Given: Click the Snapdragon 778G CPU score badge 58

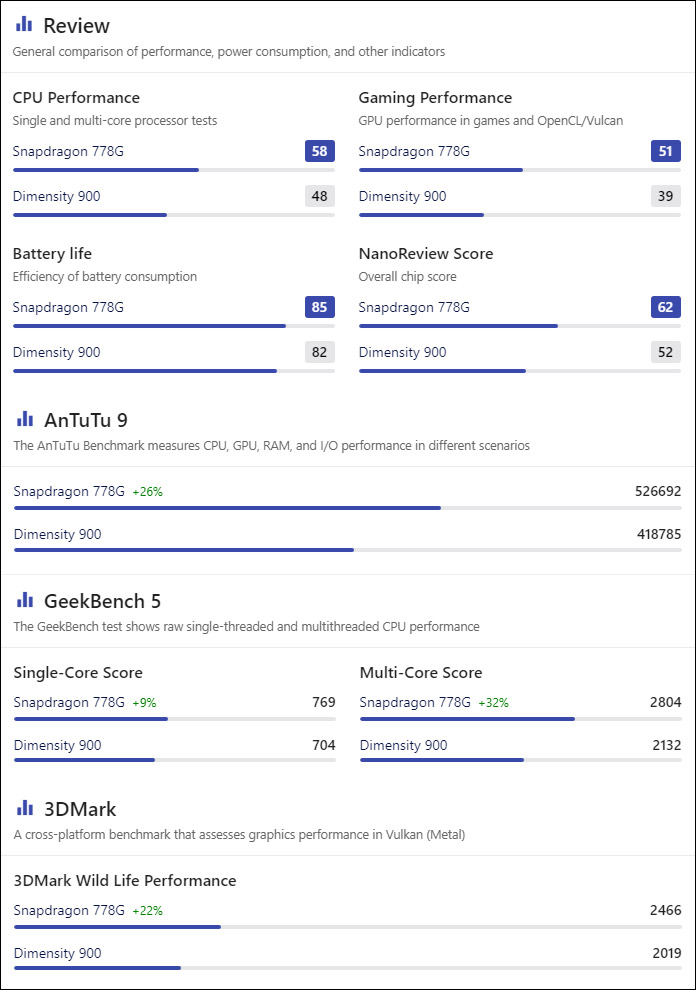Looking at the screenshot, I should coord(320,151).
